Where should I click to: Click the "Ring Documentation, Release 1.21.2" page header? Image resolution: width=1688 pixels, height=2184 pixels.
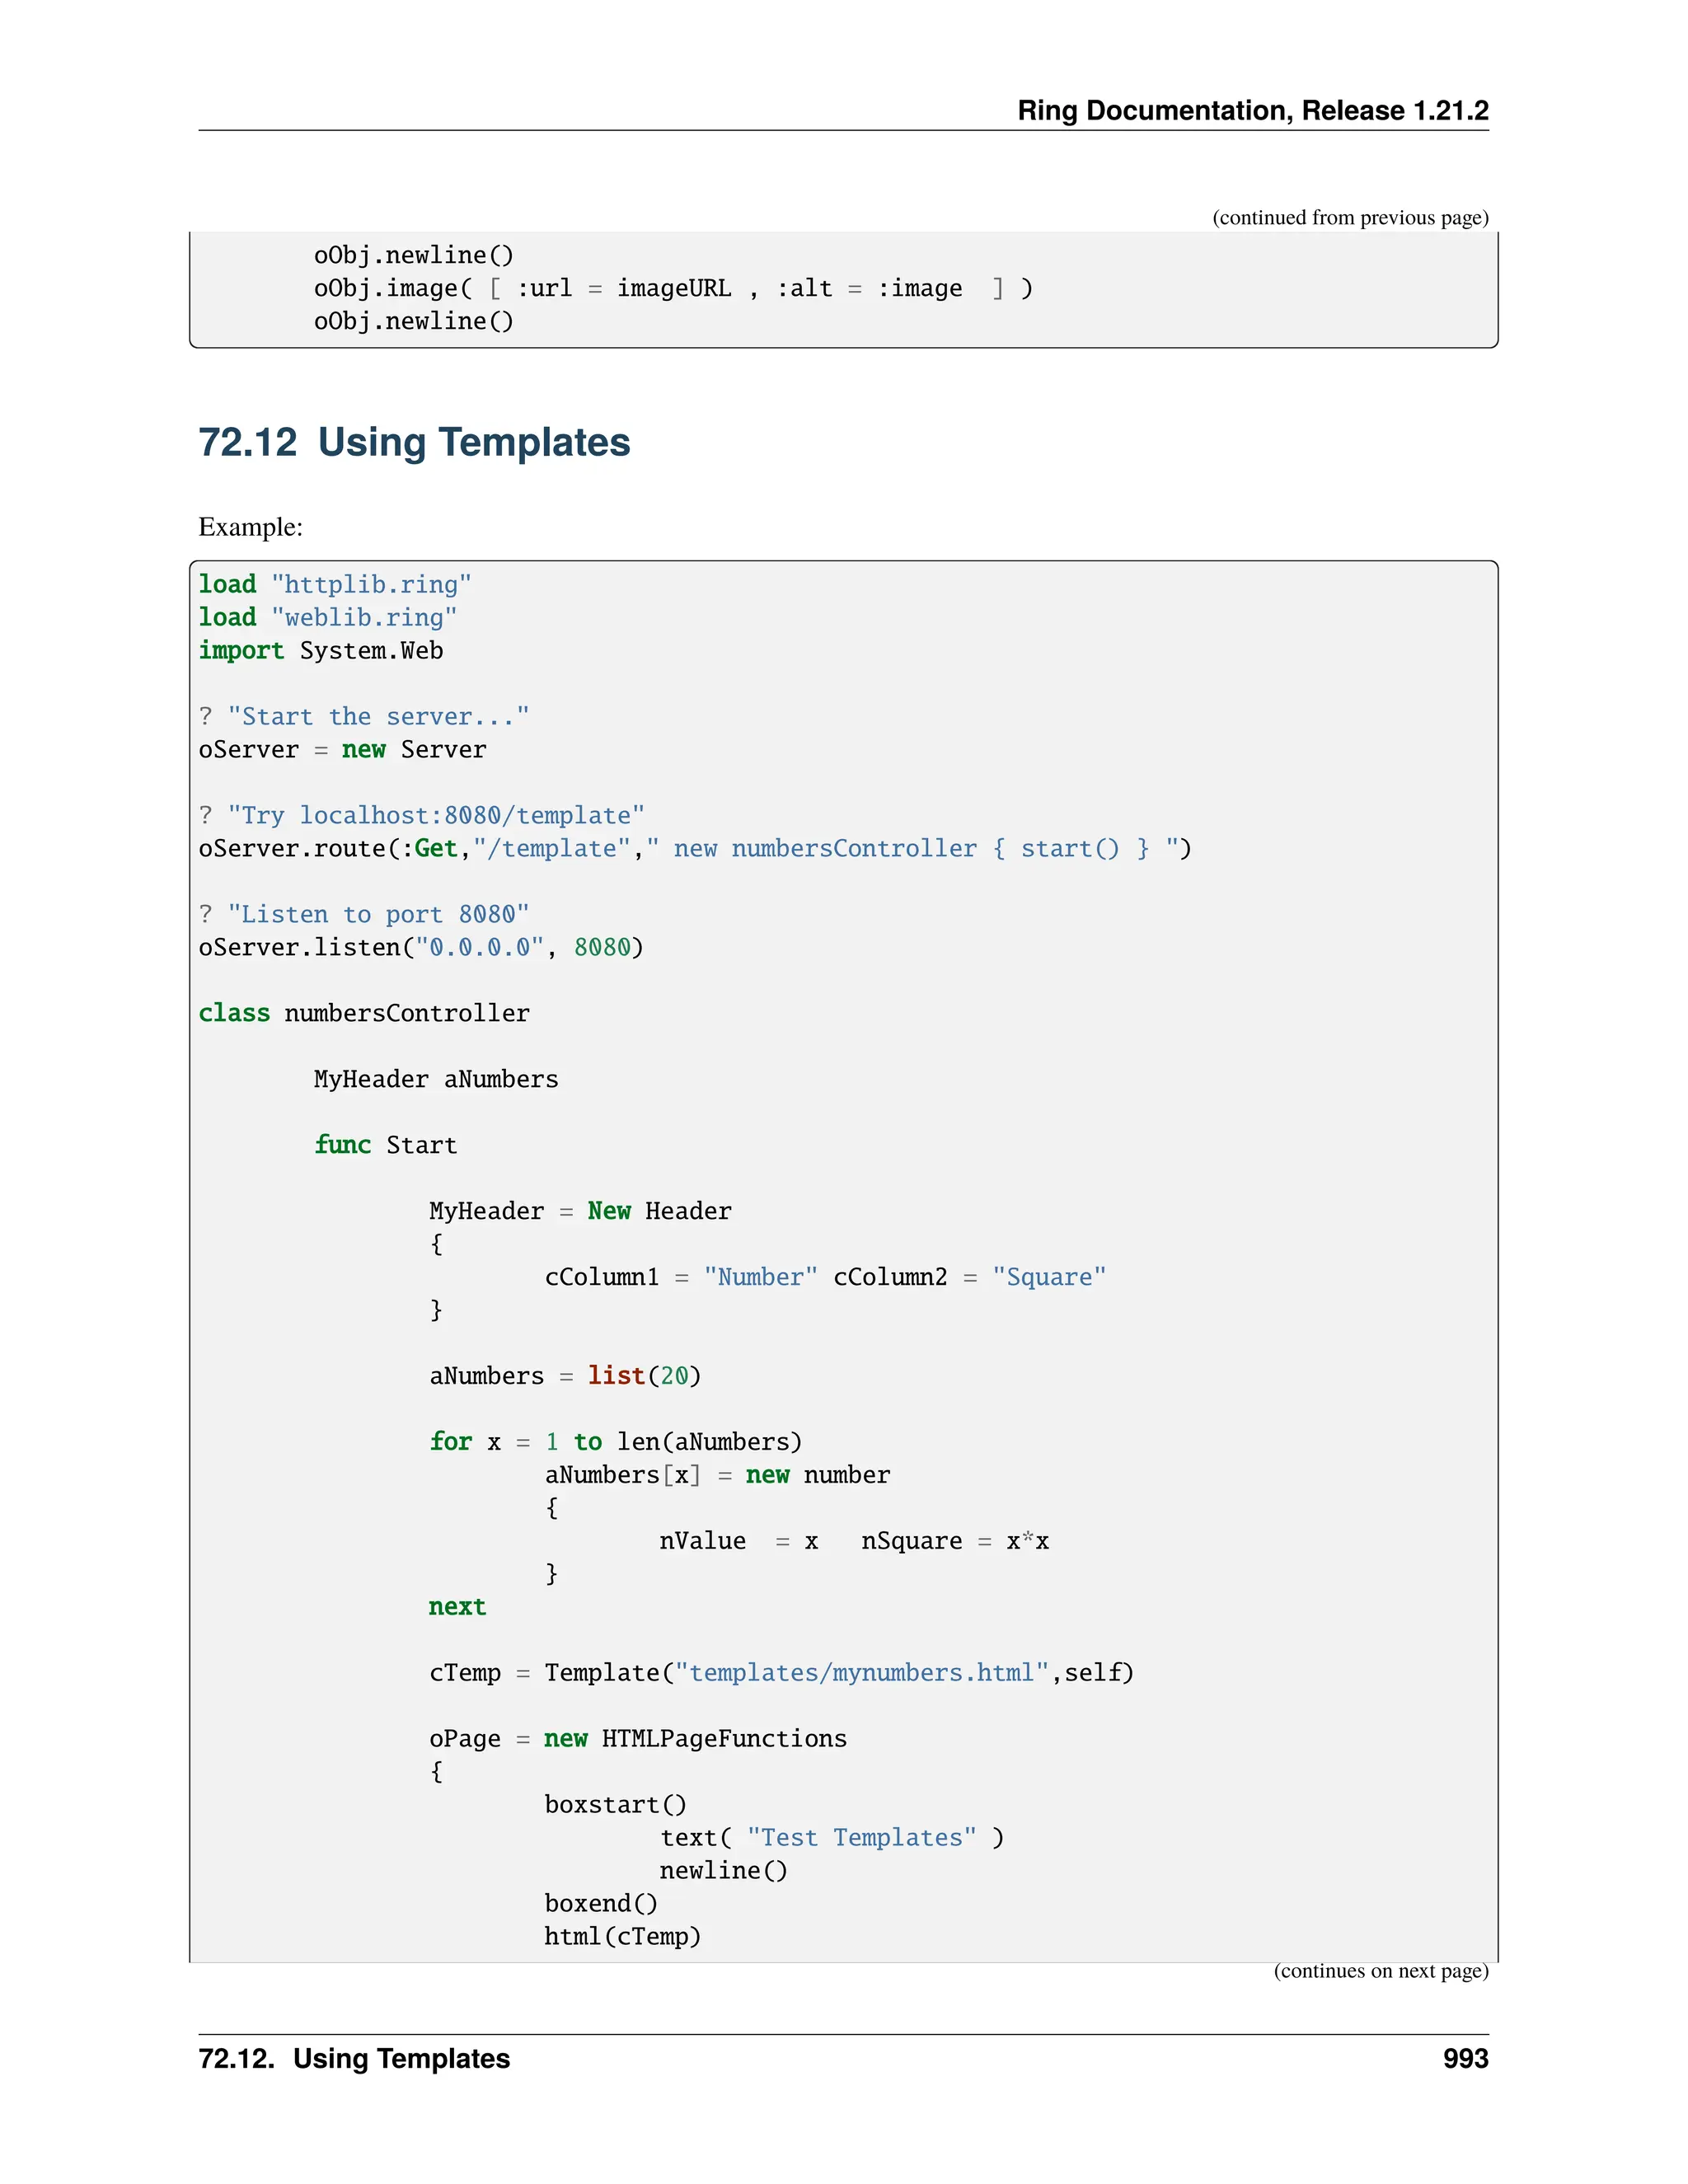click(1252, 110)
